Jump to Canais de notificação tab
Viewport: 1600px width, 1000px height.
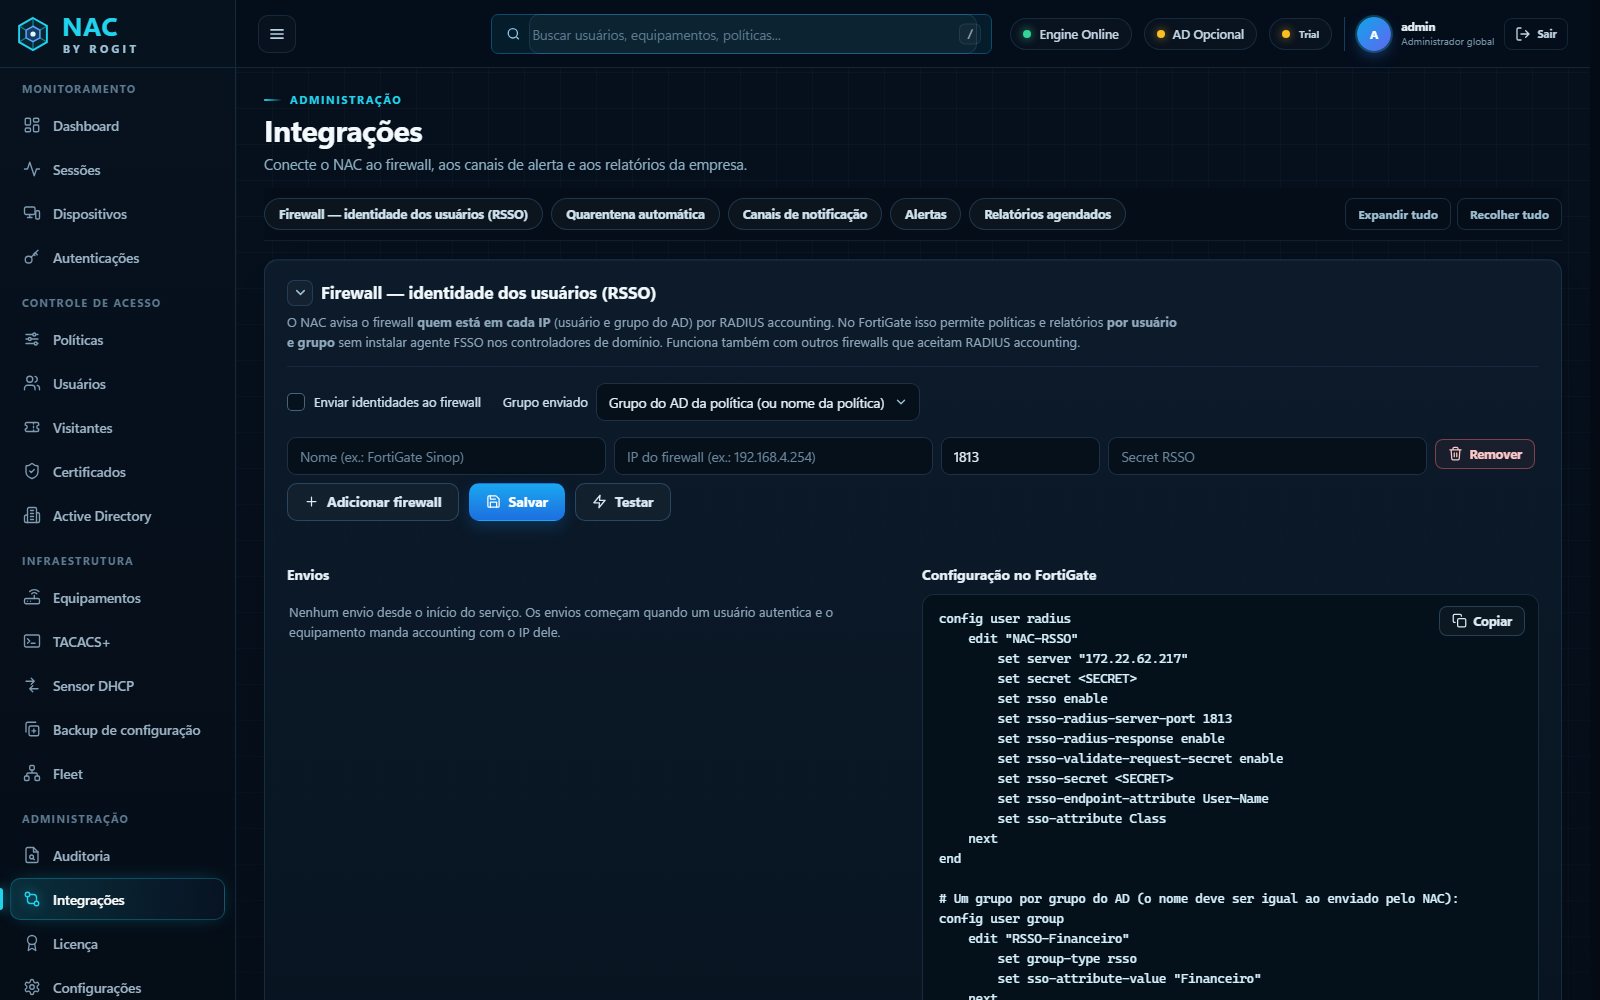point(805,214)
